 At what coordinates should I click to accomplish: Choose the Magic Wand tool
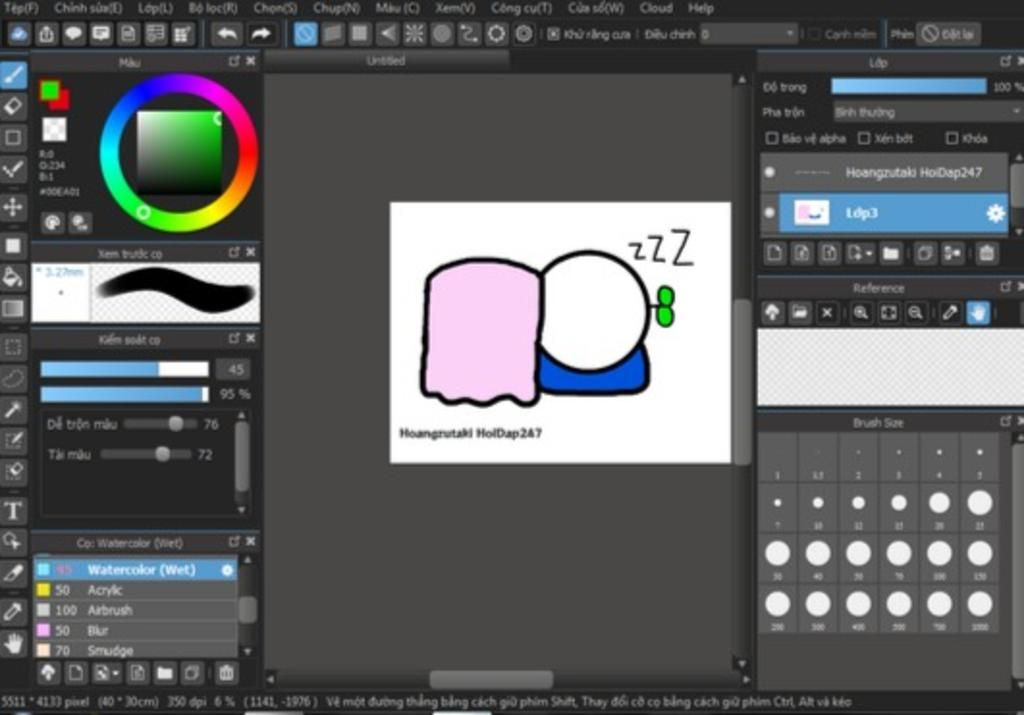click(13, 409)
